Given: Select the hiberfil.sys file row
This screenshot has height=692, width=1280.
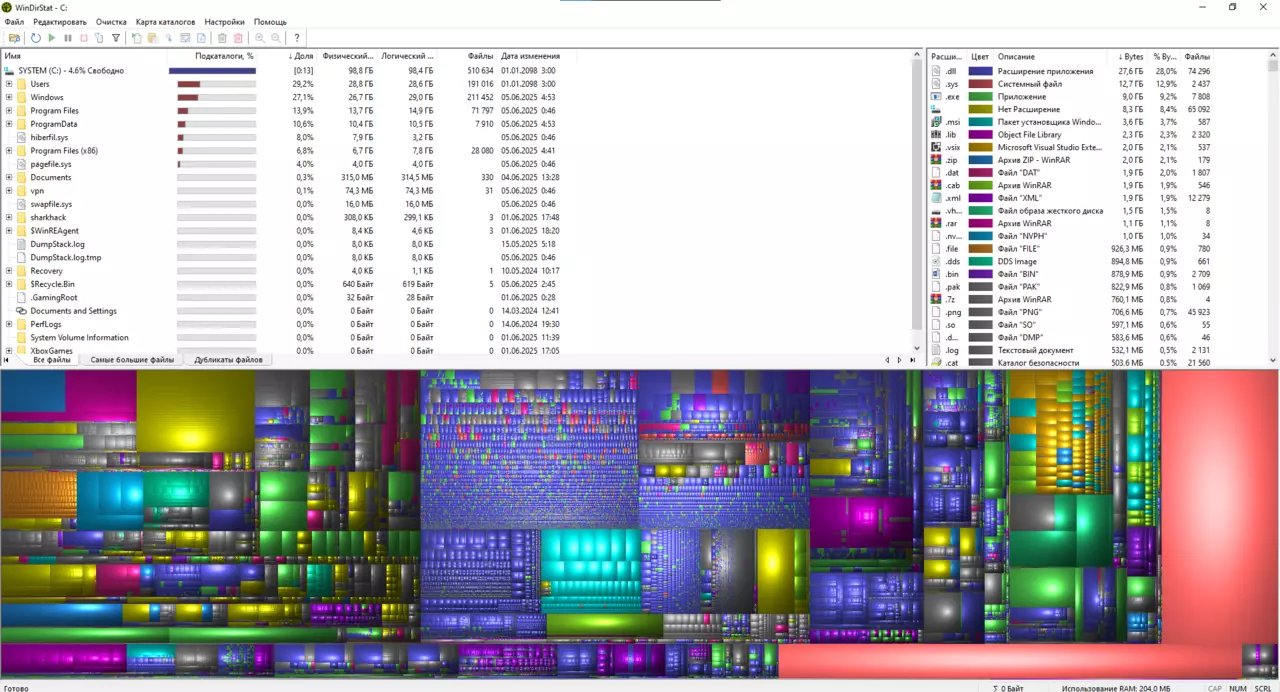Looking at the screenshot, I should point(49,137).
